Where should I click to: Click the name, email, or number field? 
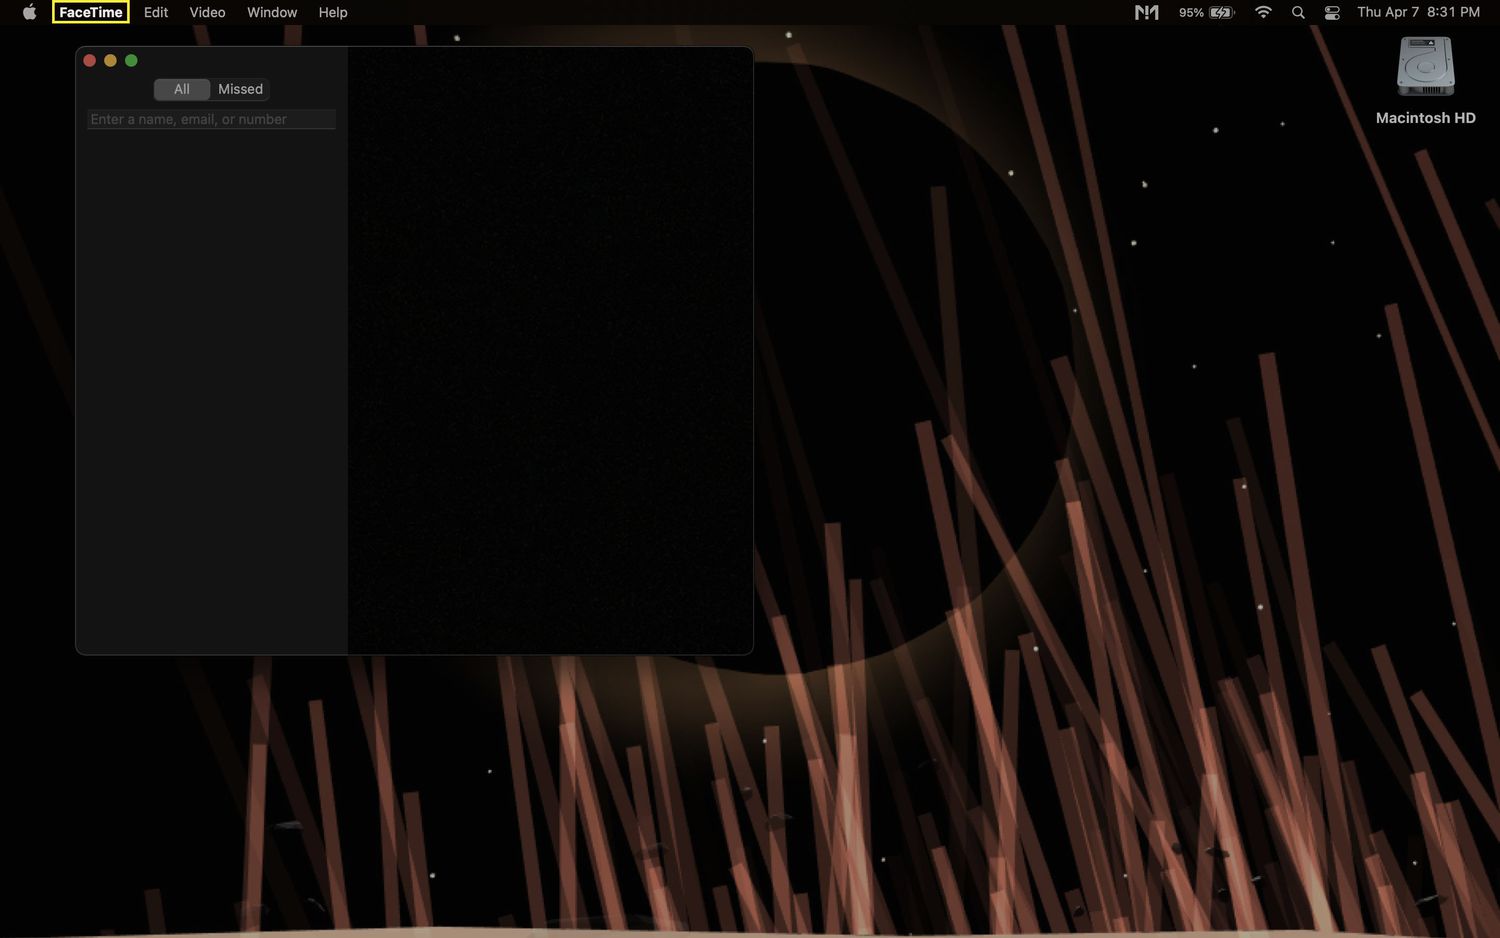(x=211, y=119)
